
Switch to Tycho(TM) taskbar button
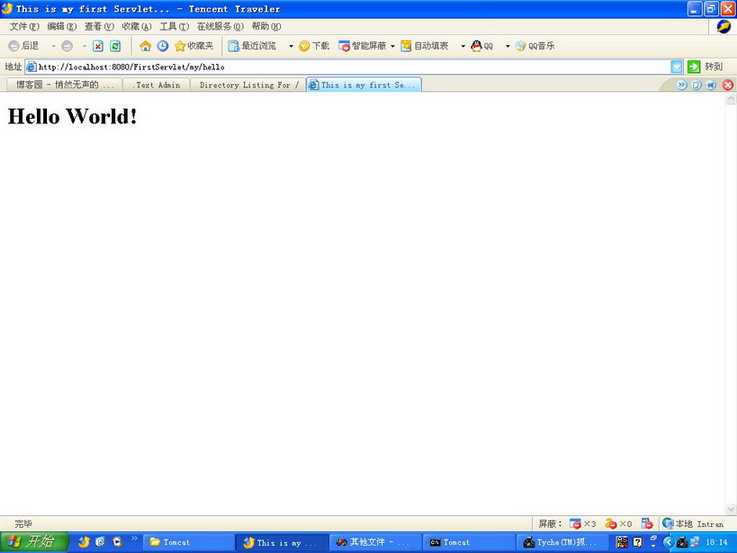(562, 542)
